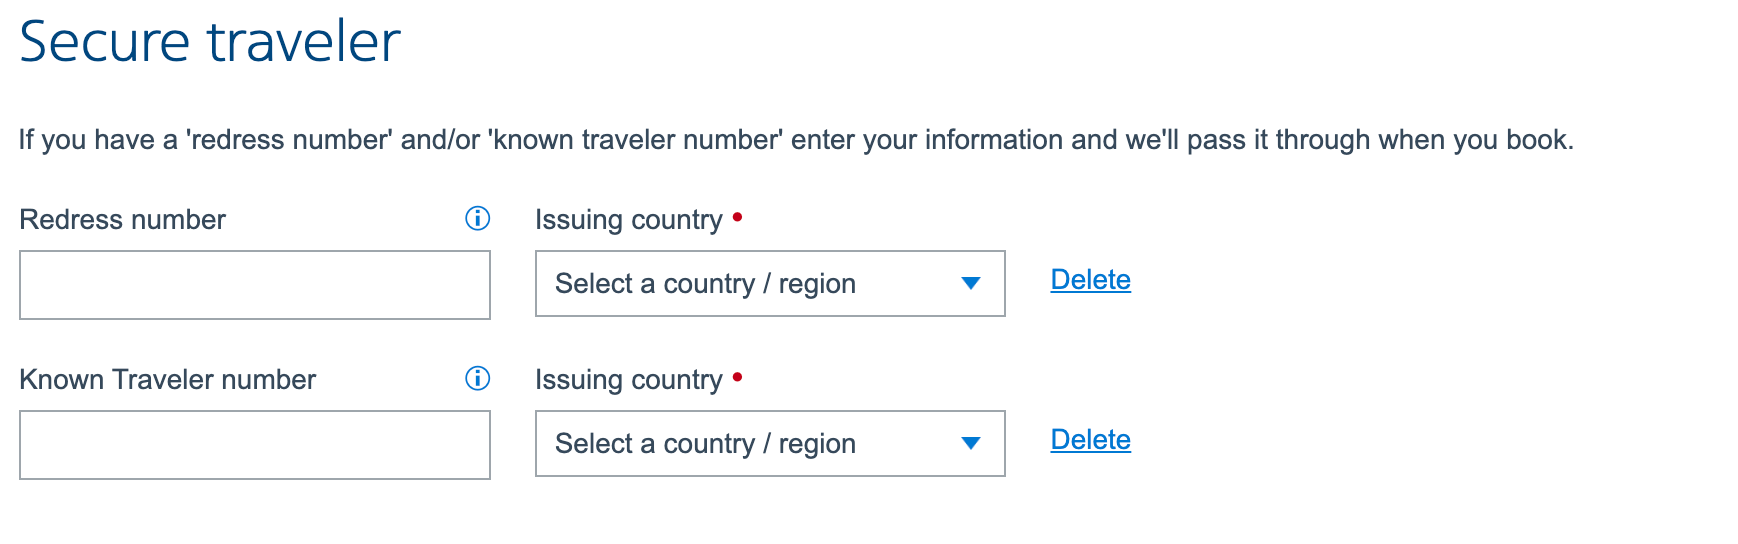1738x544 pixels.
Task: Focus the Known Traveler number text box
Action: 255,445
